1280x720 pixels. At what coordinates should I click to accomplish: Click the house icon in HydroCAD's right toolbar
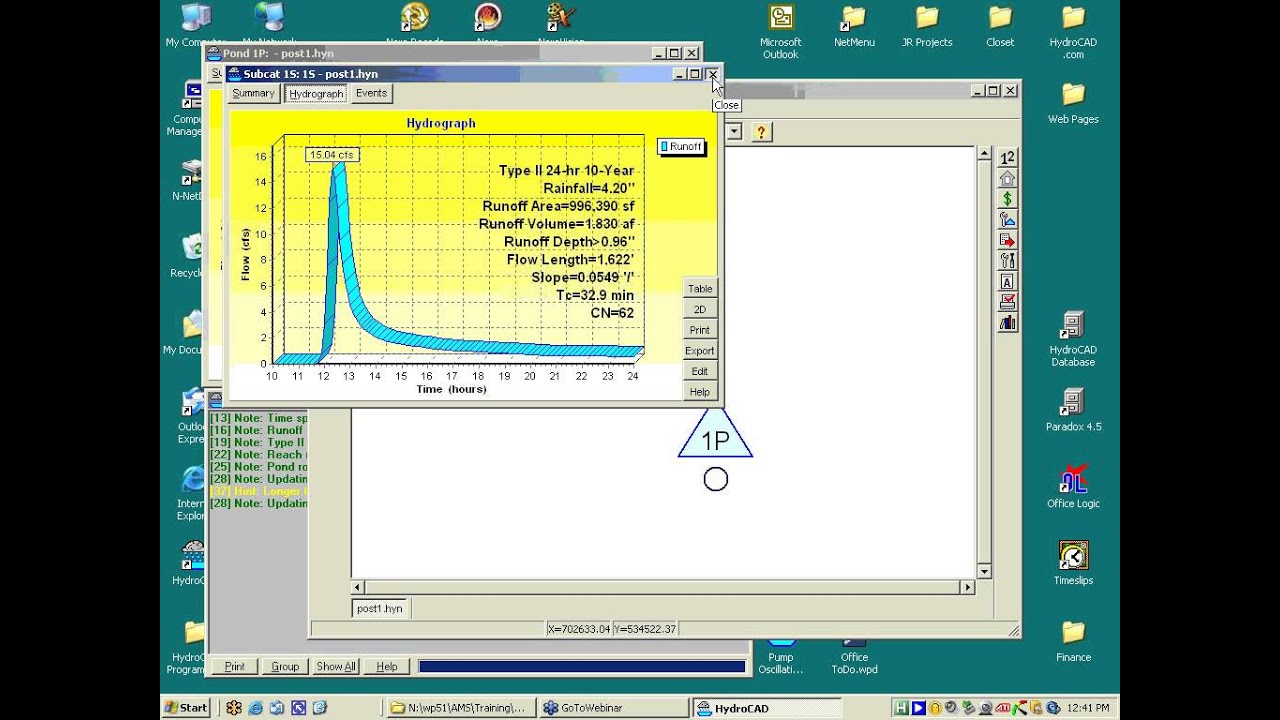click(x=1007, y=178)
